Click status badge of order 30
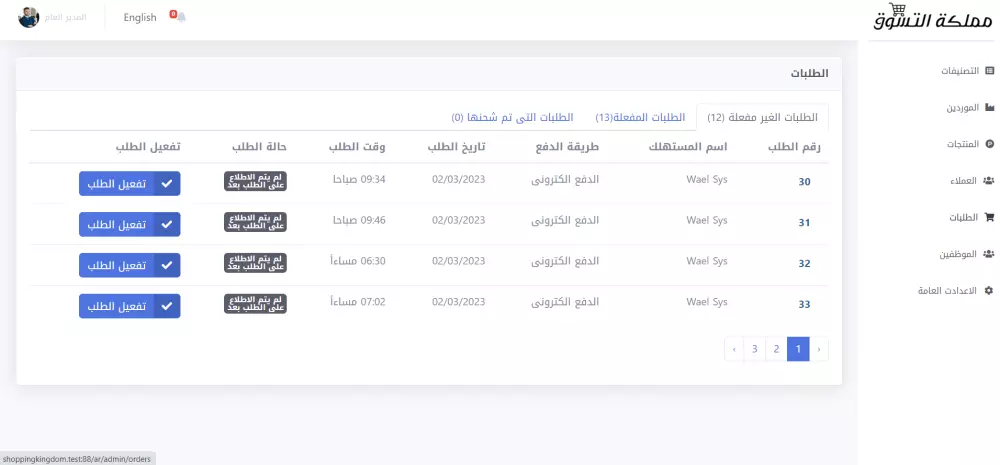This screenshot has width=1000, height=465. click(255, 181)
